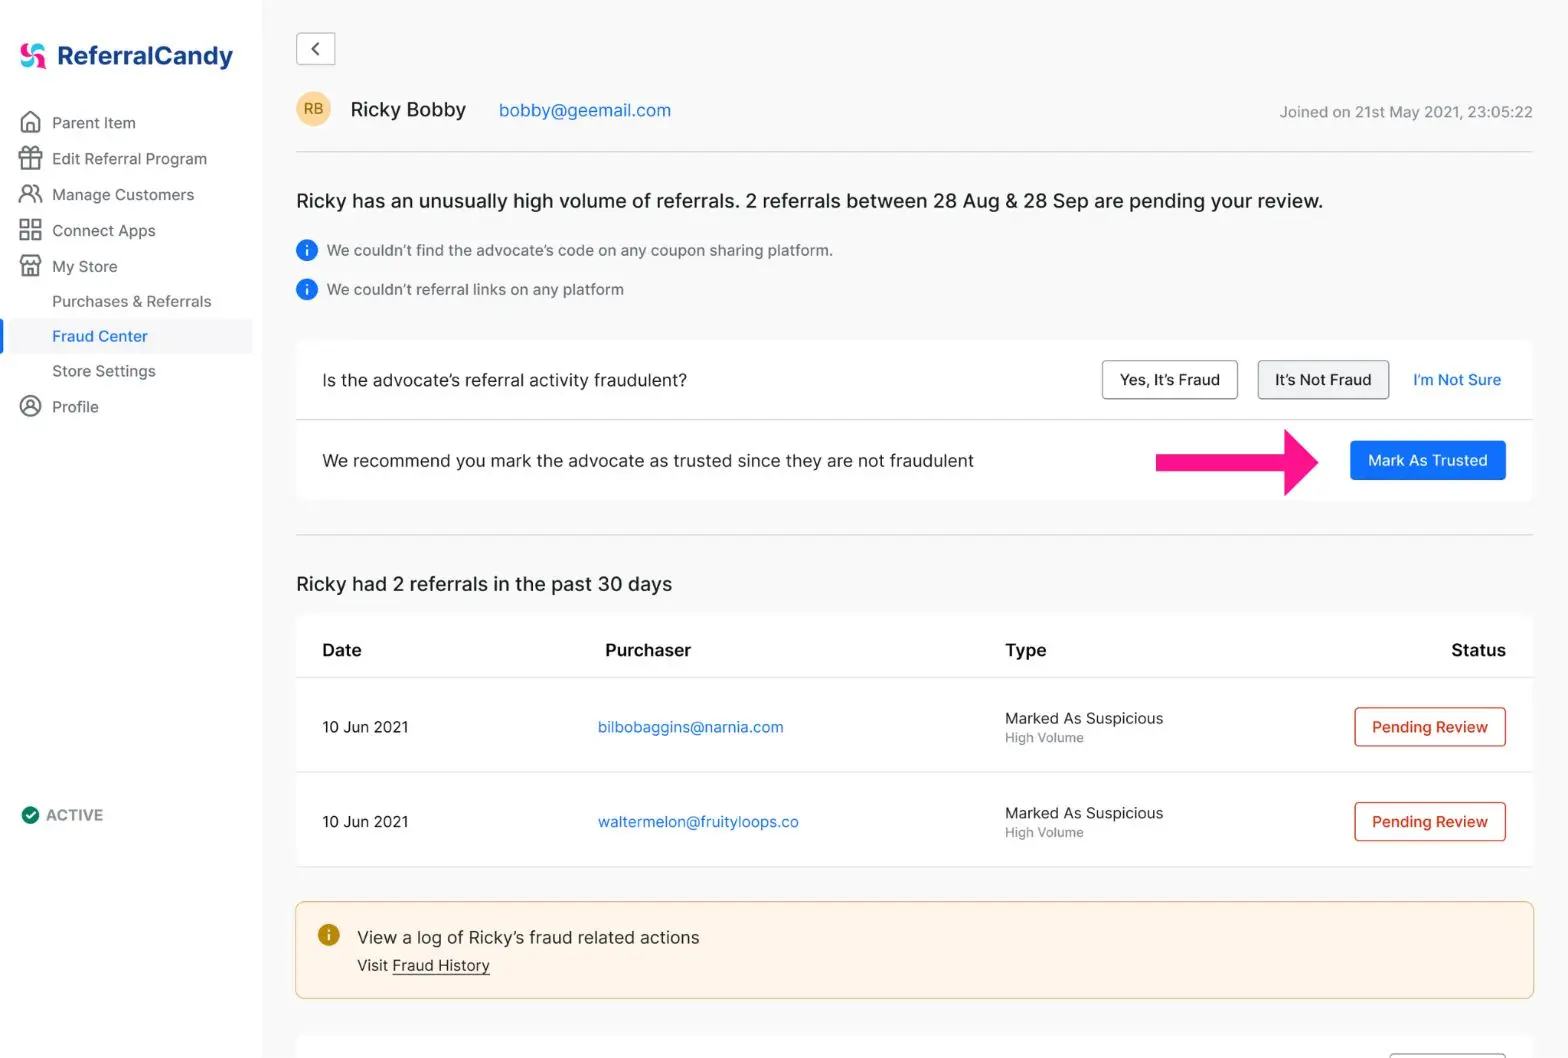Click the Joined on 21st May 2021 timestamp
The image size is (1568, 1058).
coord(1406,112)
